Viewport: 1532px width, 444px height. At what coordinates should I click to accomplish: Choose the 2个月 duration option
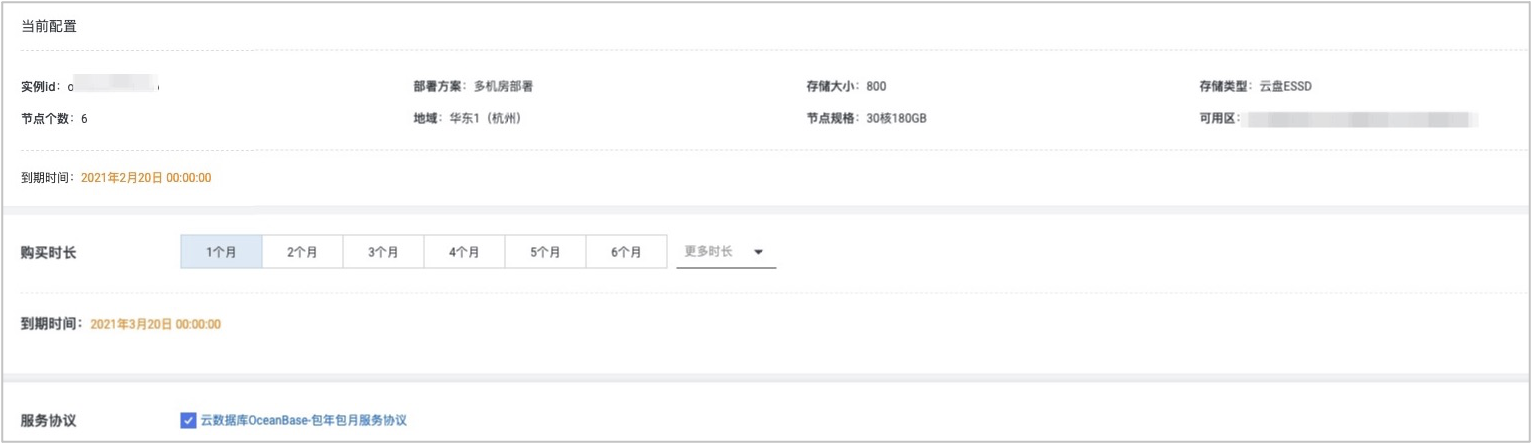click(x=302, y=252)
